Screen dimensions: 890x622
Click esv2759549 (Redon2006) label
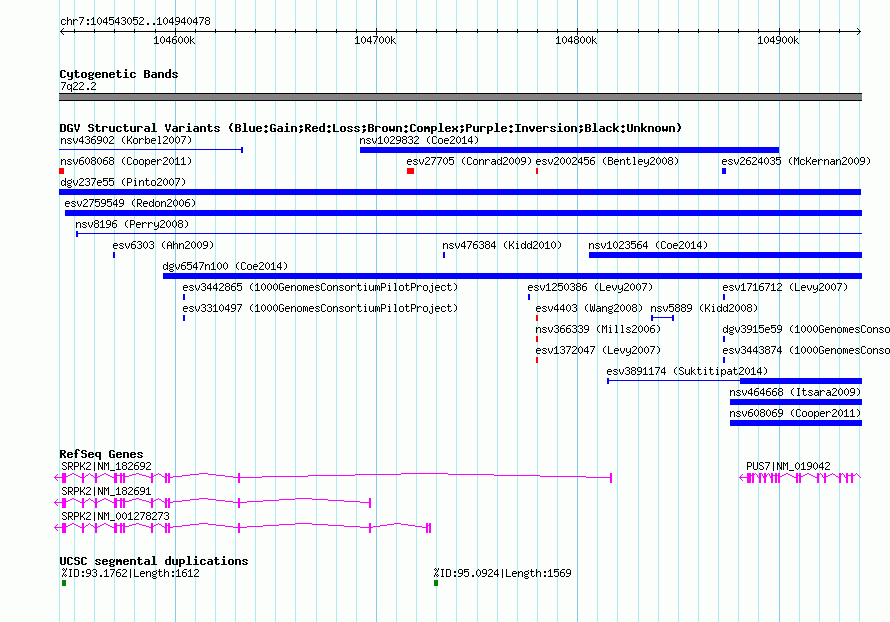(x=130, y=203)
